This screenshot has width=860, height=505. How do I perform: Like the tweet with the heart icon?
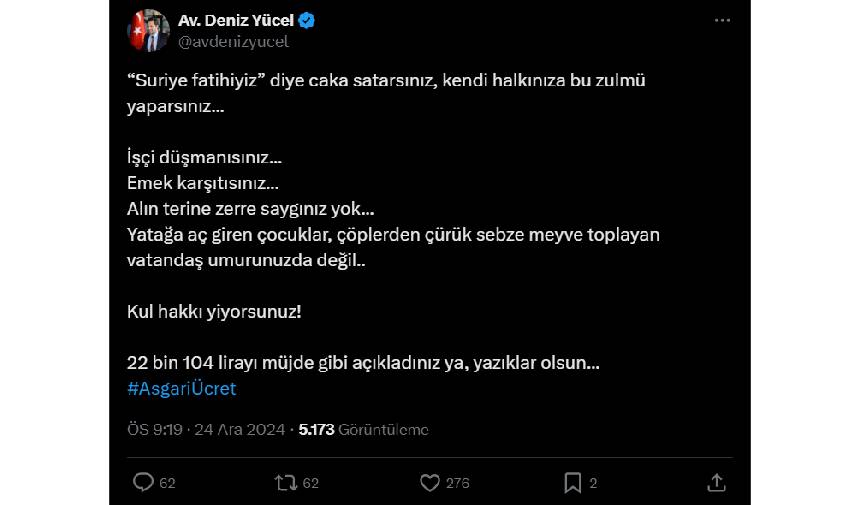tap(430, 483)
